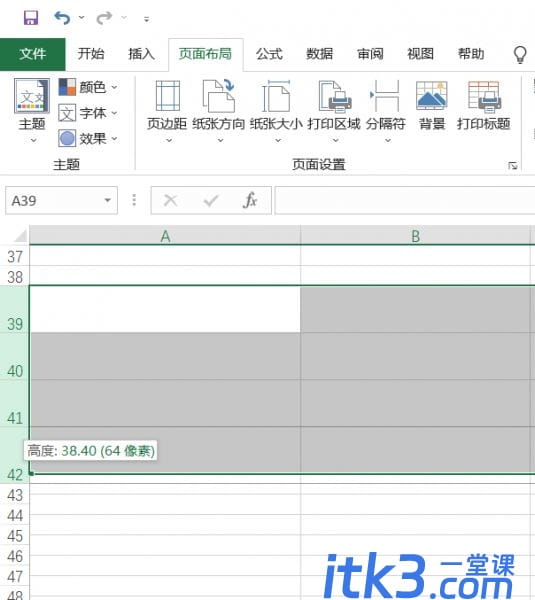535x600 pixels.
Task: Click the formula bar three-dot resize handle
Action: click(134, 200)
